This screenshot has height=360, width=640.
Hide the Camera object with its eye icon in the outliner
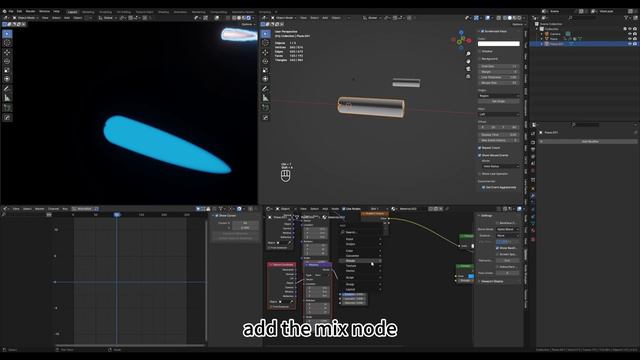point(629,34)
